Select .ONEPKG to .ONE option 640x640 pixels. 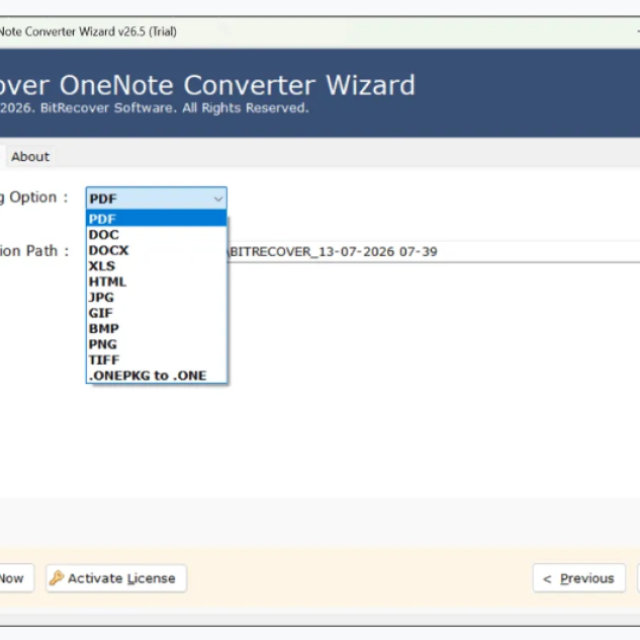coord(157,376)
